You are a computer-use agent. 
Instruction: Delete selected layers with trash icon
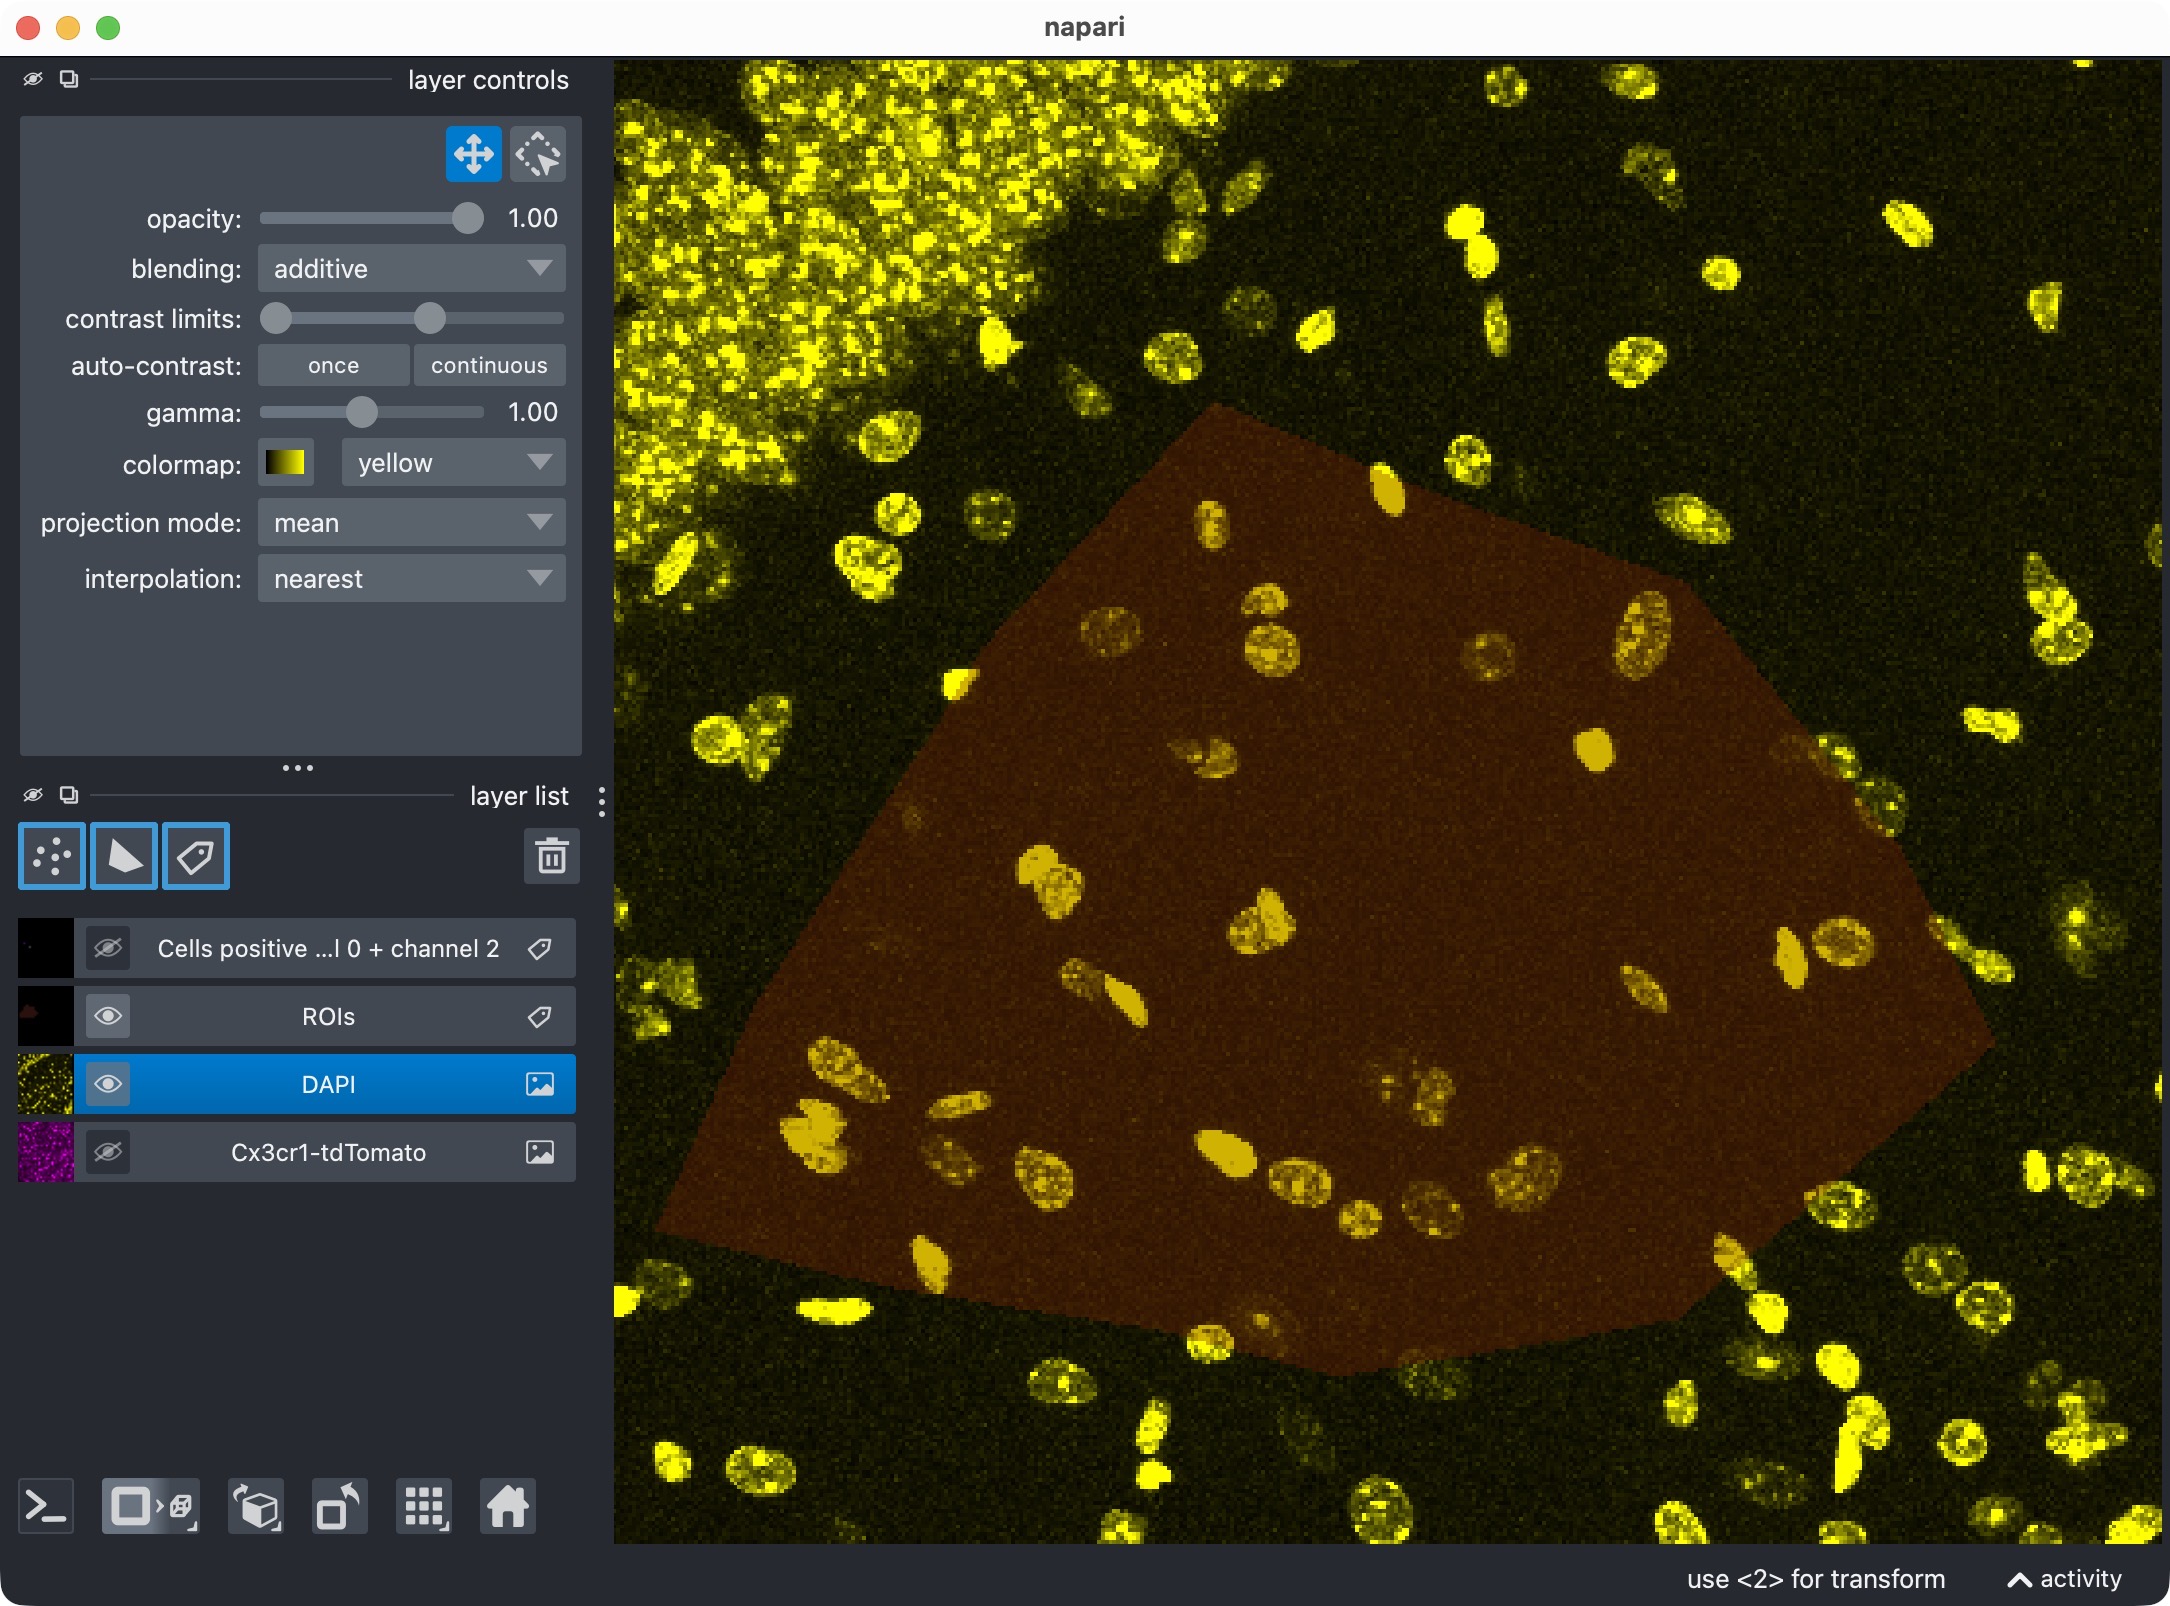coord(552,856)
